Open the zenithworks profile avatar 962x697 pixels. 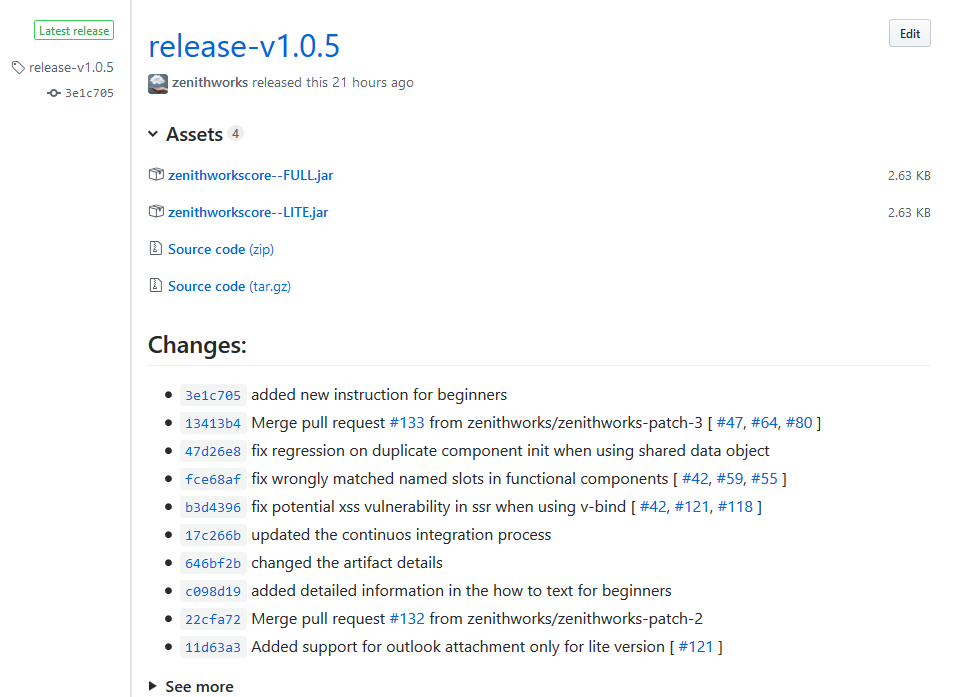click(x=157, y=83)
